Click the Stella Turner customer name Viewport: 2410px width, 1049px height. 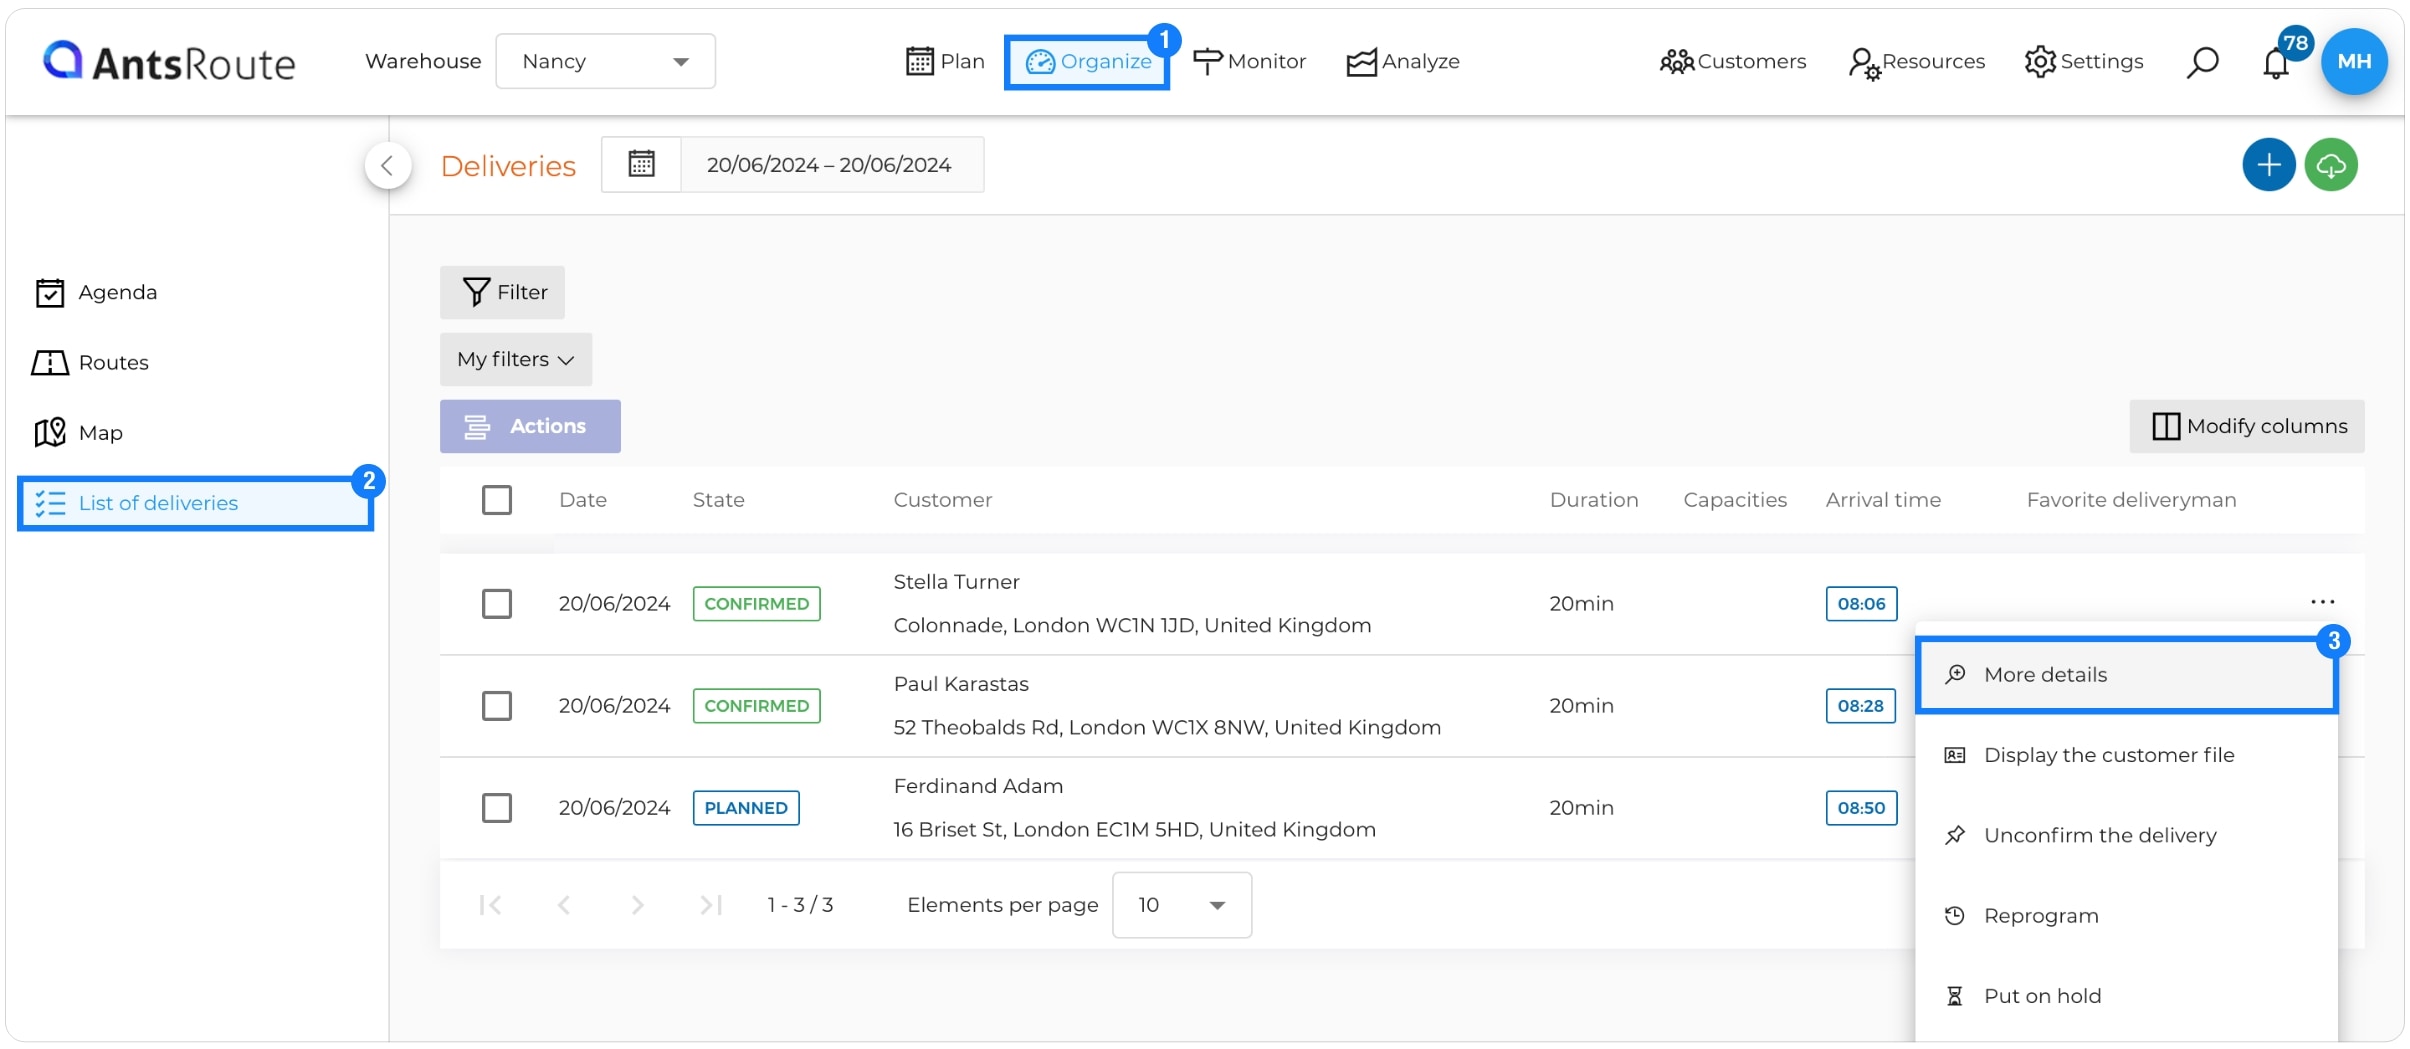956,582
